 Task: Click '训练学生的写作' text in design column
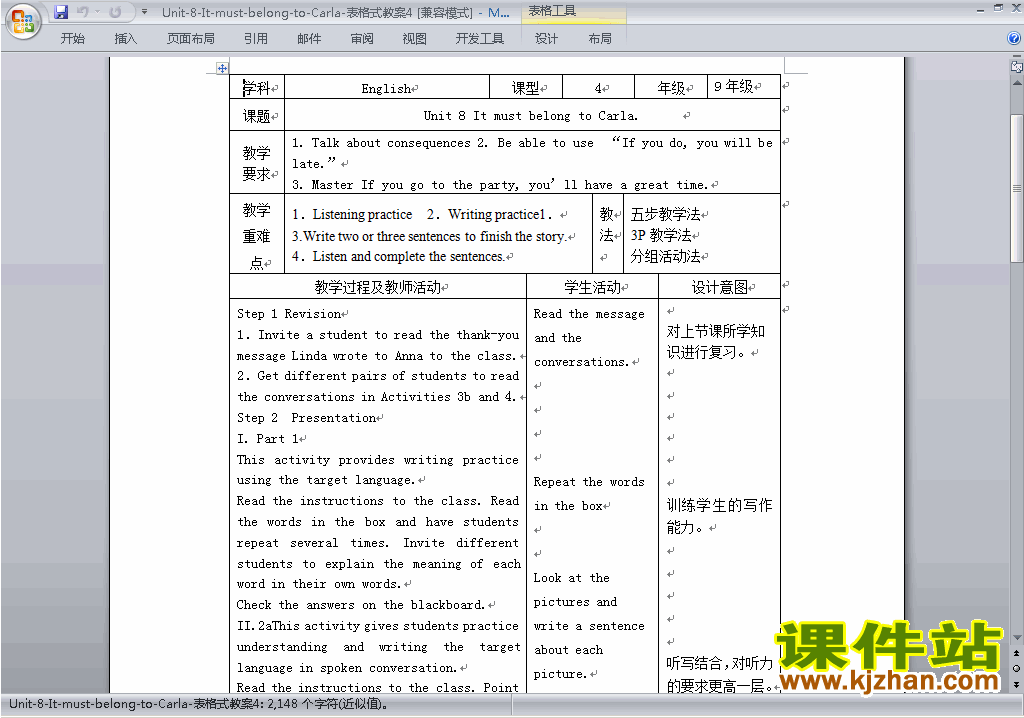719,505
